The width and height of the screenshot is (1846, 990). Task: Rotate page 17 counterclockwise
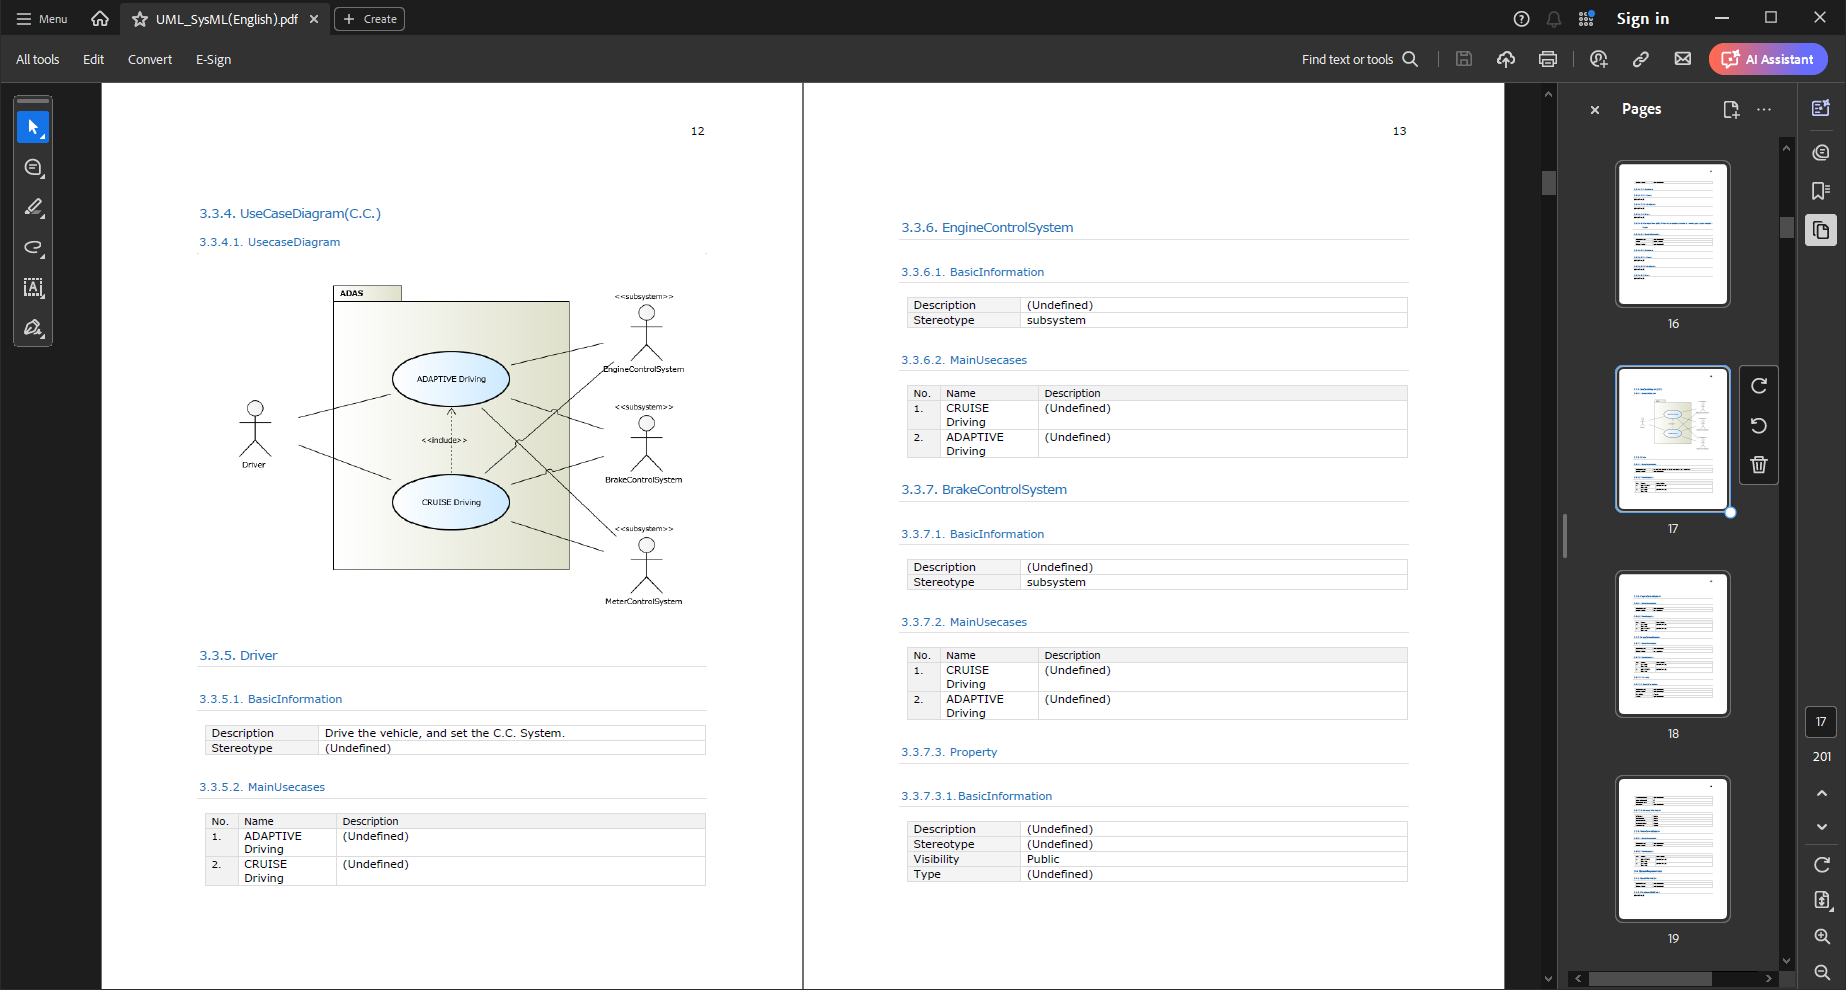pos(1759,426)
